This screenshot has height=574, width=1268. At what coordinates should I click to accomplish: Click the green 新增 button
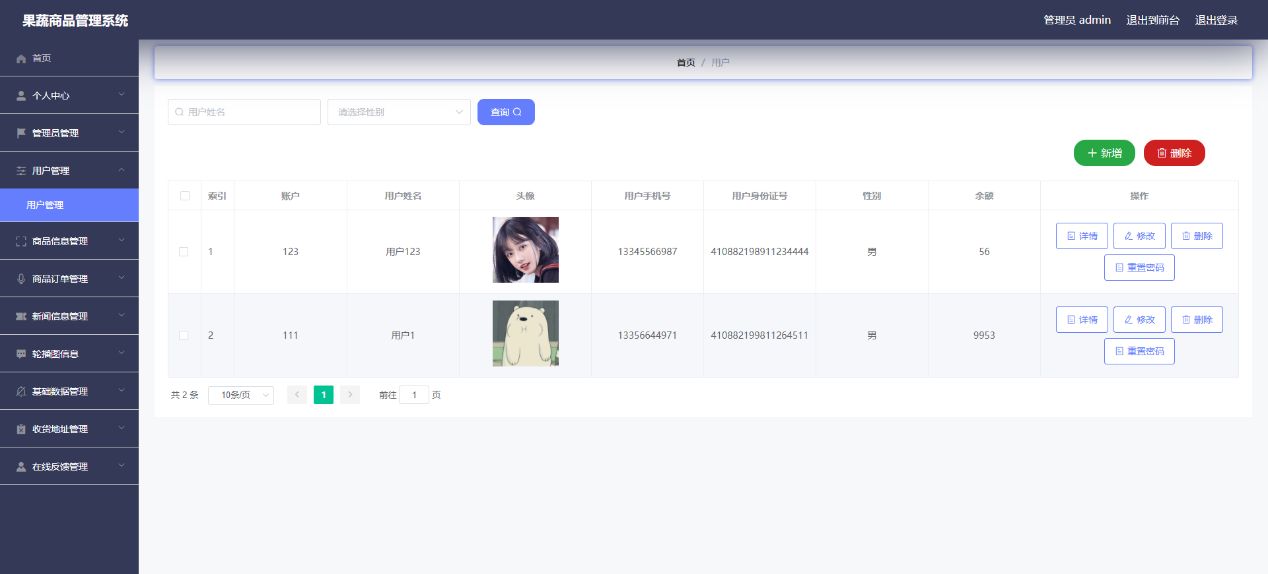pos(1104,153)
